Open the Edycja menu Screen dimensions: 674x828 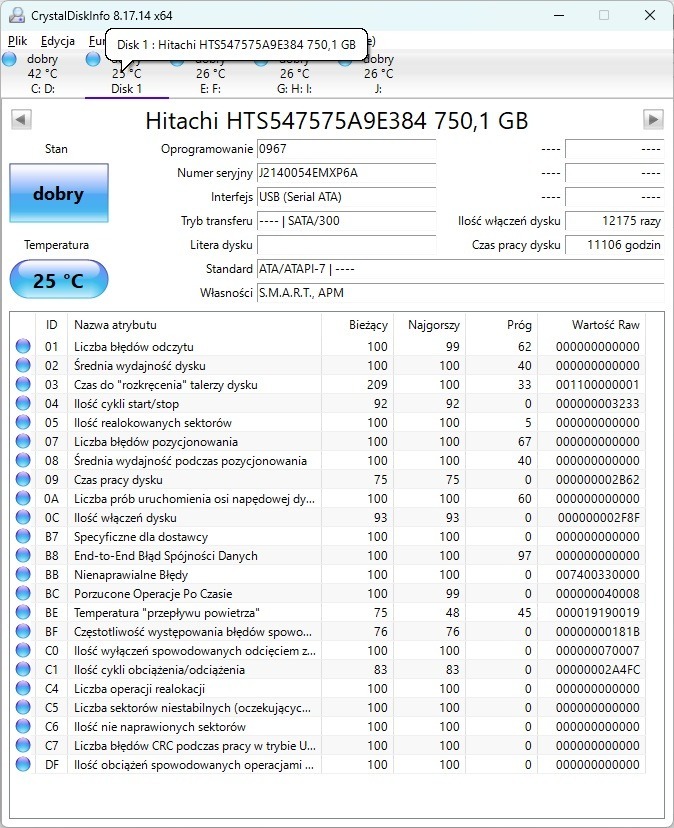(x=58, y=41)
